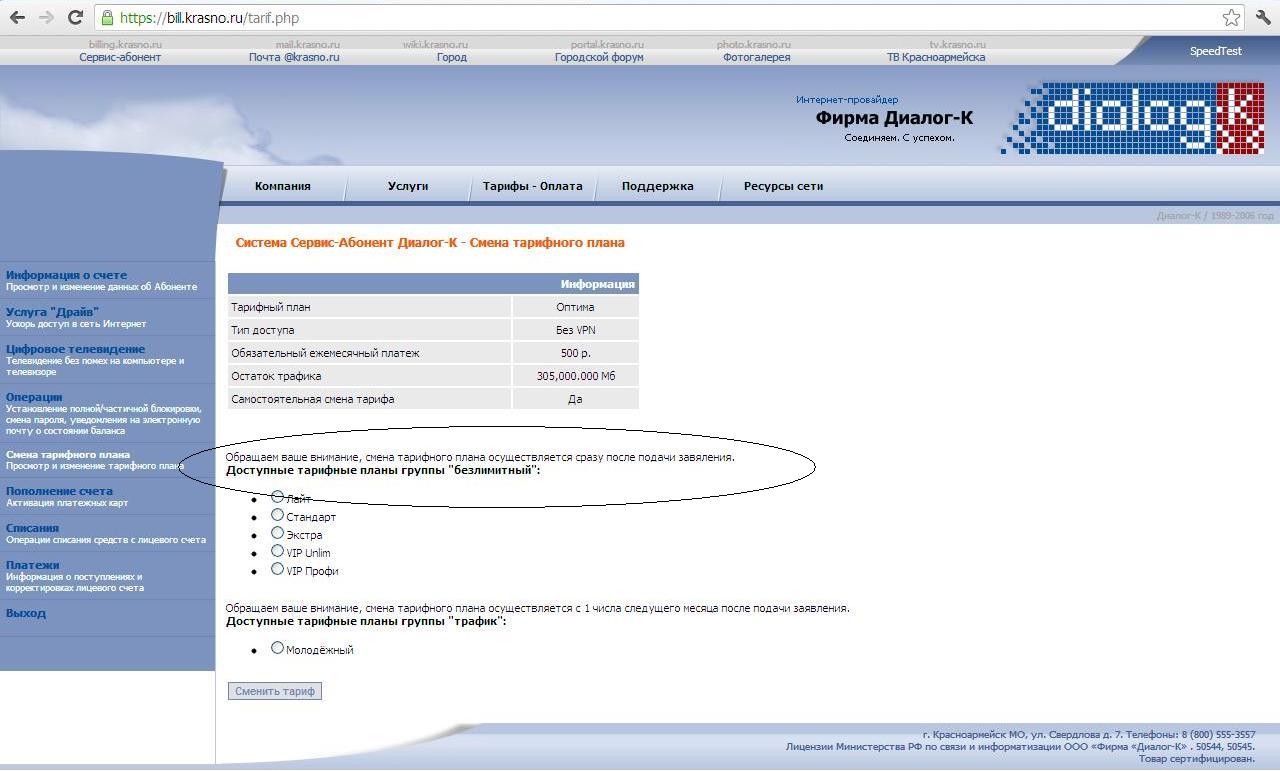
Task: Click the Тип доступа row label
Action: [x=262, y=330]
